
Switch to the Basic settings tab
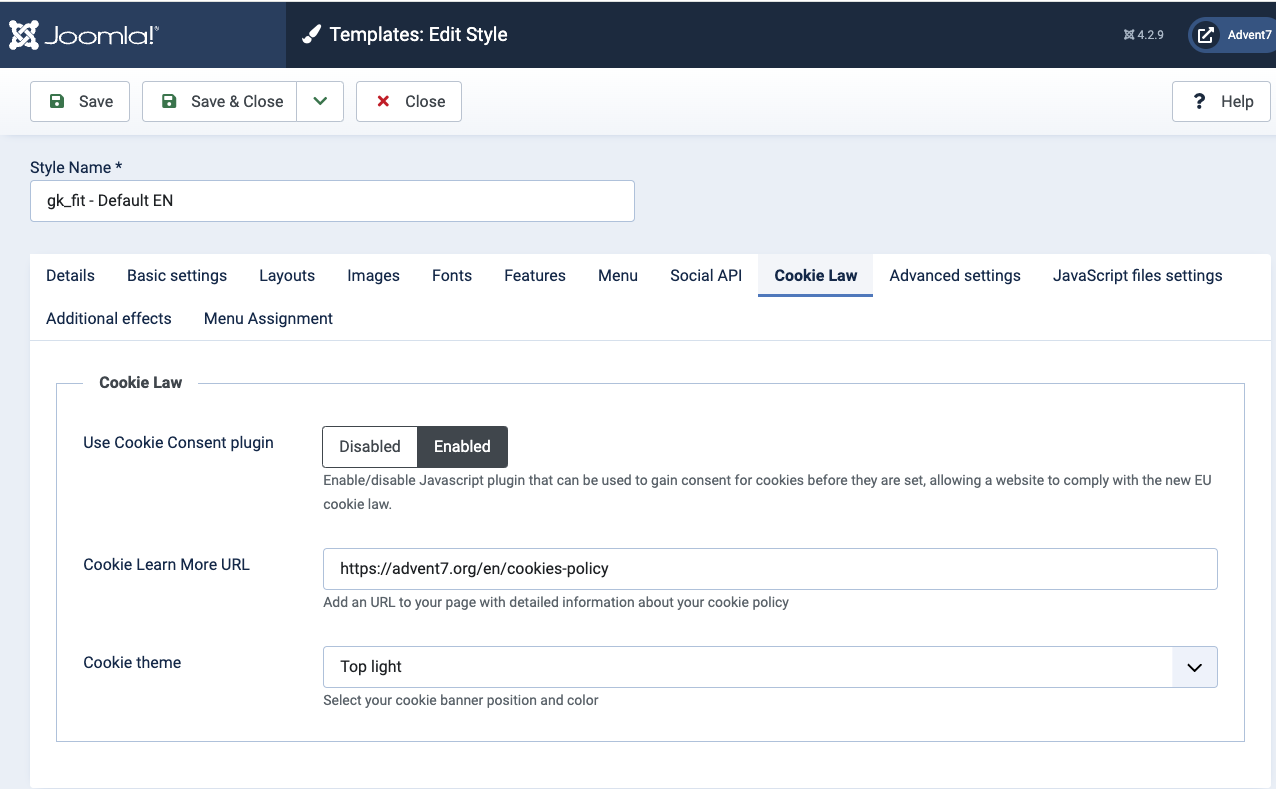click(x=177, y=275)
